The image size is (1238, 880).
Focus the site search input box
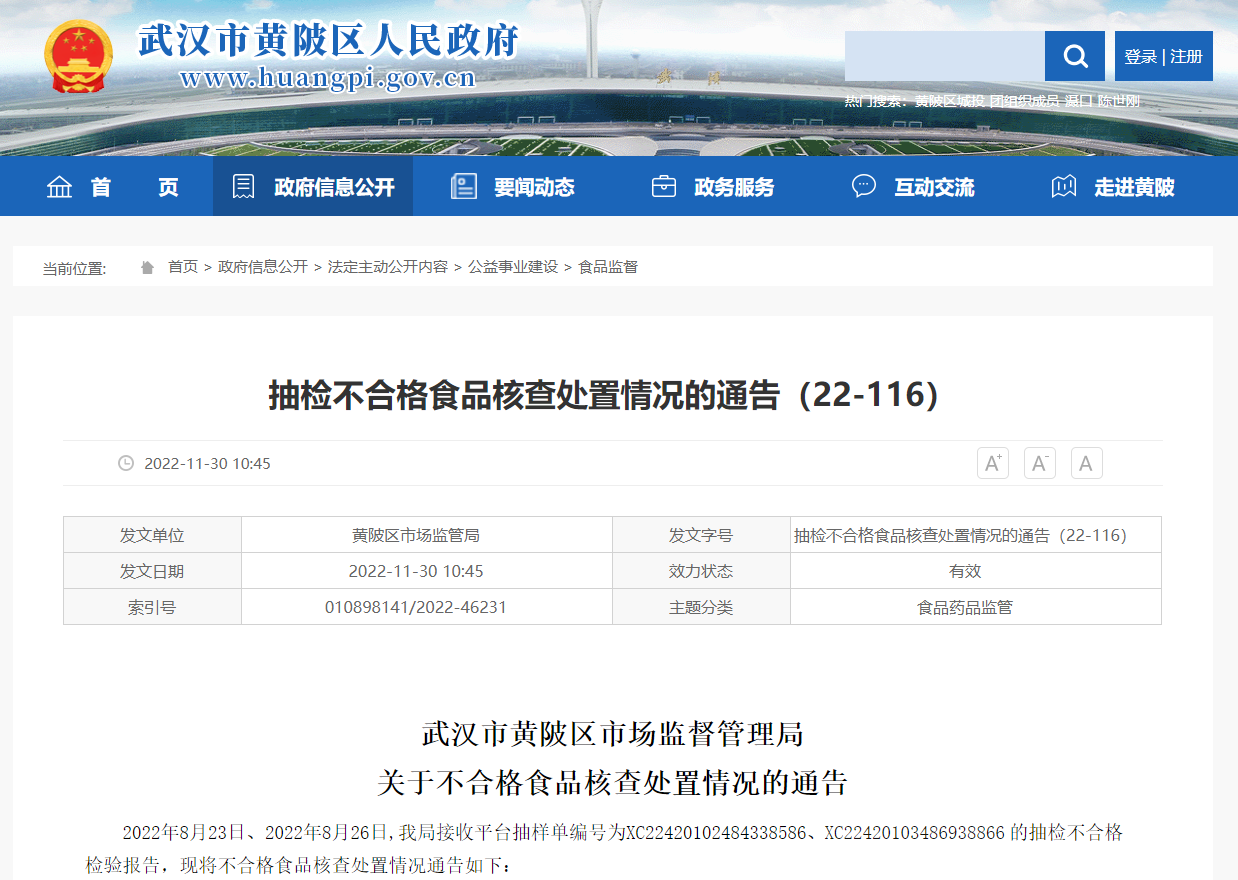pyautogui.click(x=945, y=56)
